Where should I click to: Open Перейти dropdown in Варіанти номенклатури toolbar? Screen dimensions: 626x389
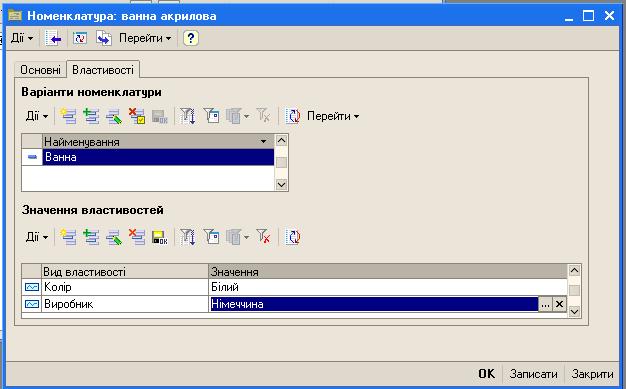point(333,116)
